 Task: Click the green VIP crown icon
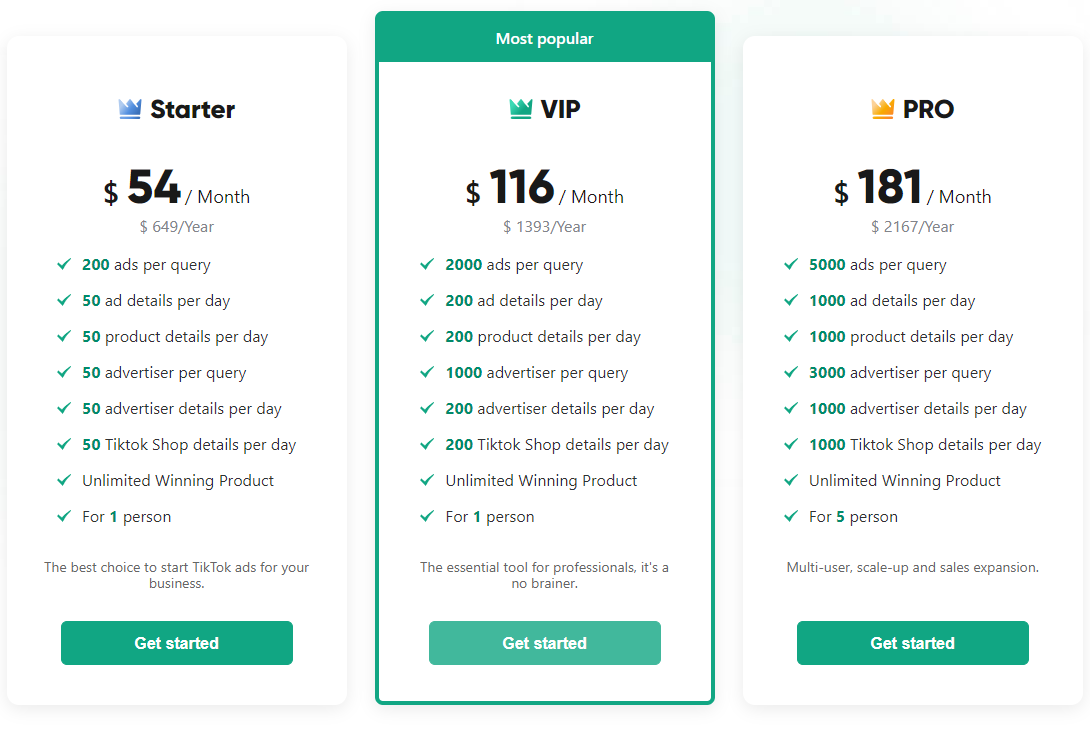[x=521, y=109]
